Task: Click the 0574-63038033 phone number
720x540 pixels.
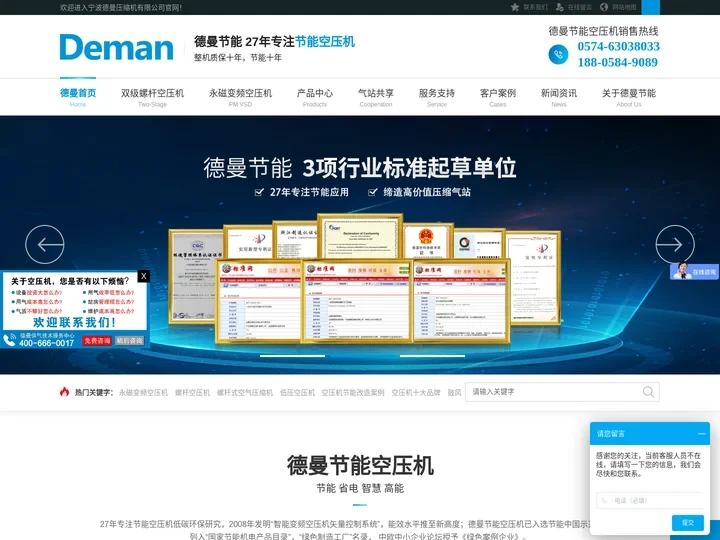Action: click(x=619, y=46)
